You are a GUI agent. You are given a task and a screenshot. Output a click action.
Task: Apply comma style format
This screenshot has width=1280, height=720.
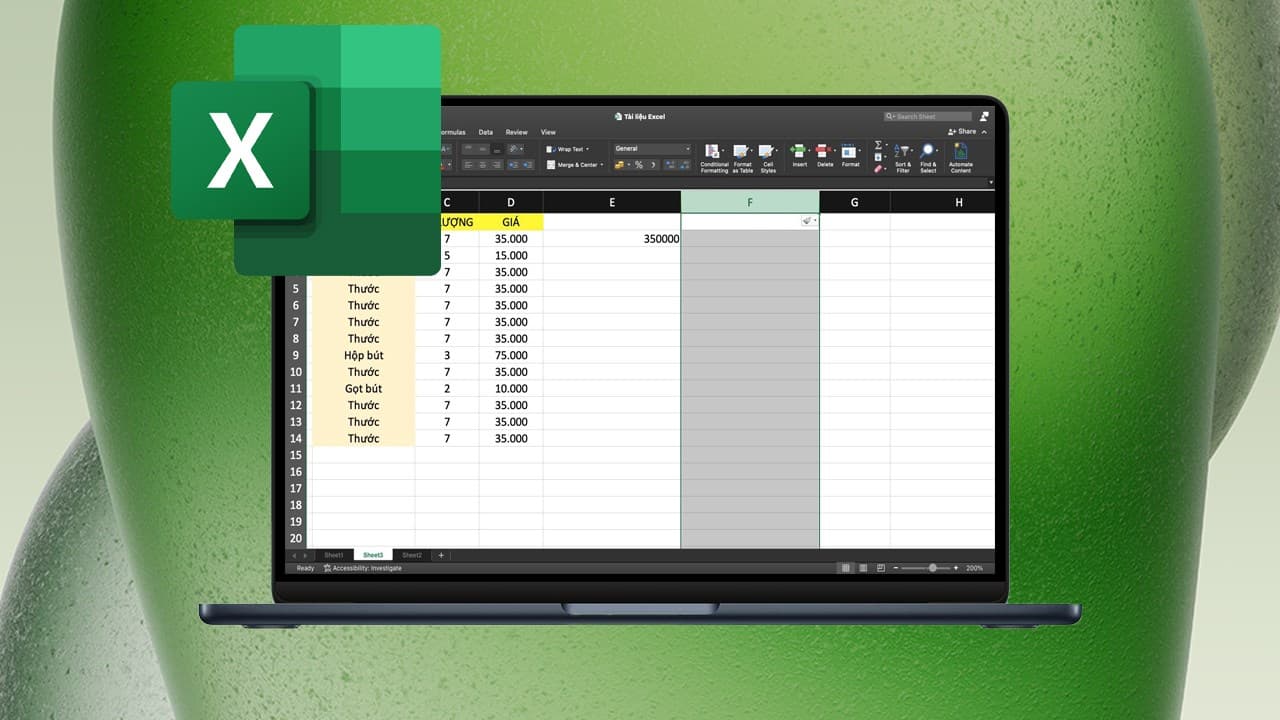pos(653,165)
